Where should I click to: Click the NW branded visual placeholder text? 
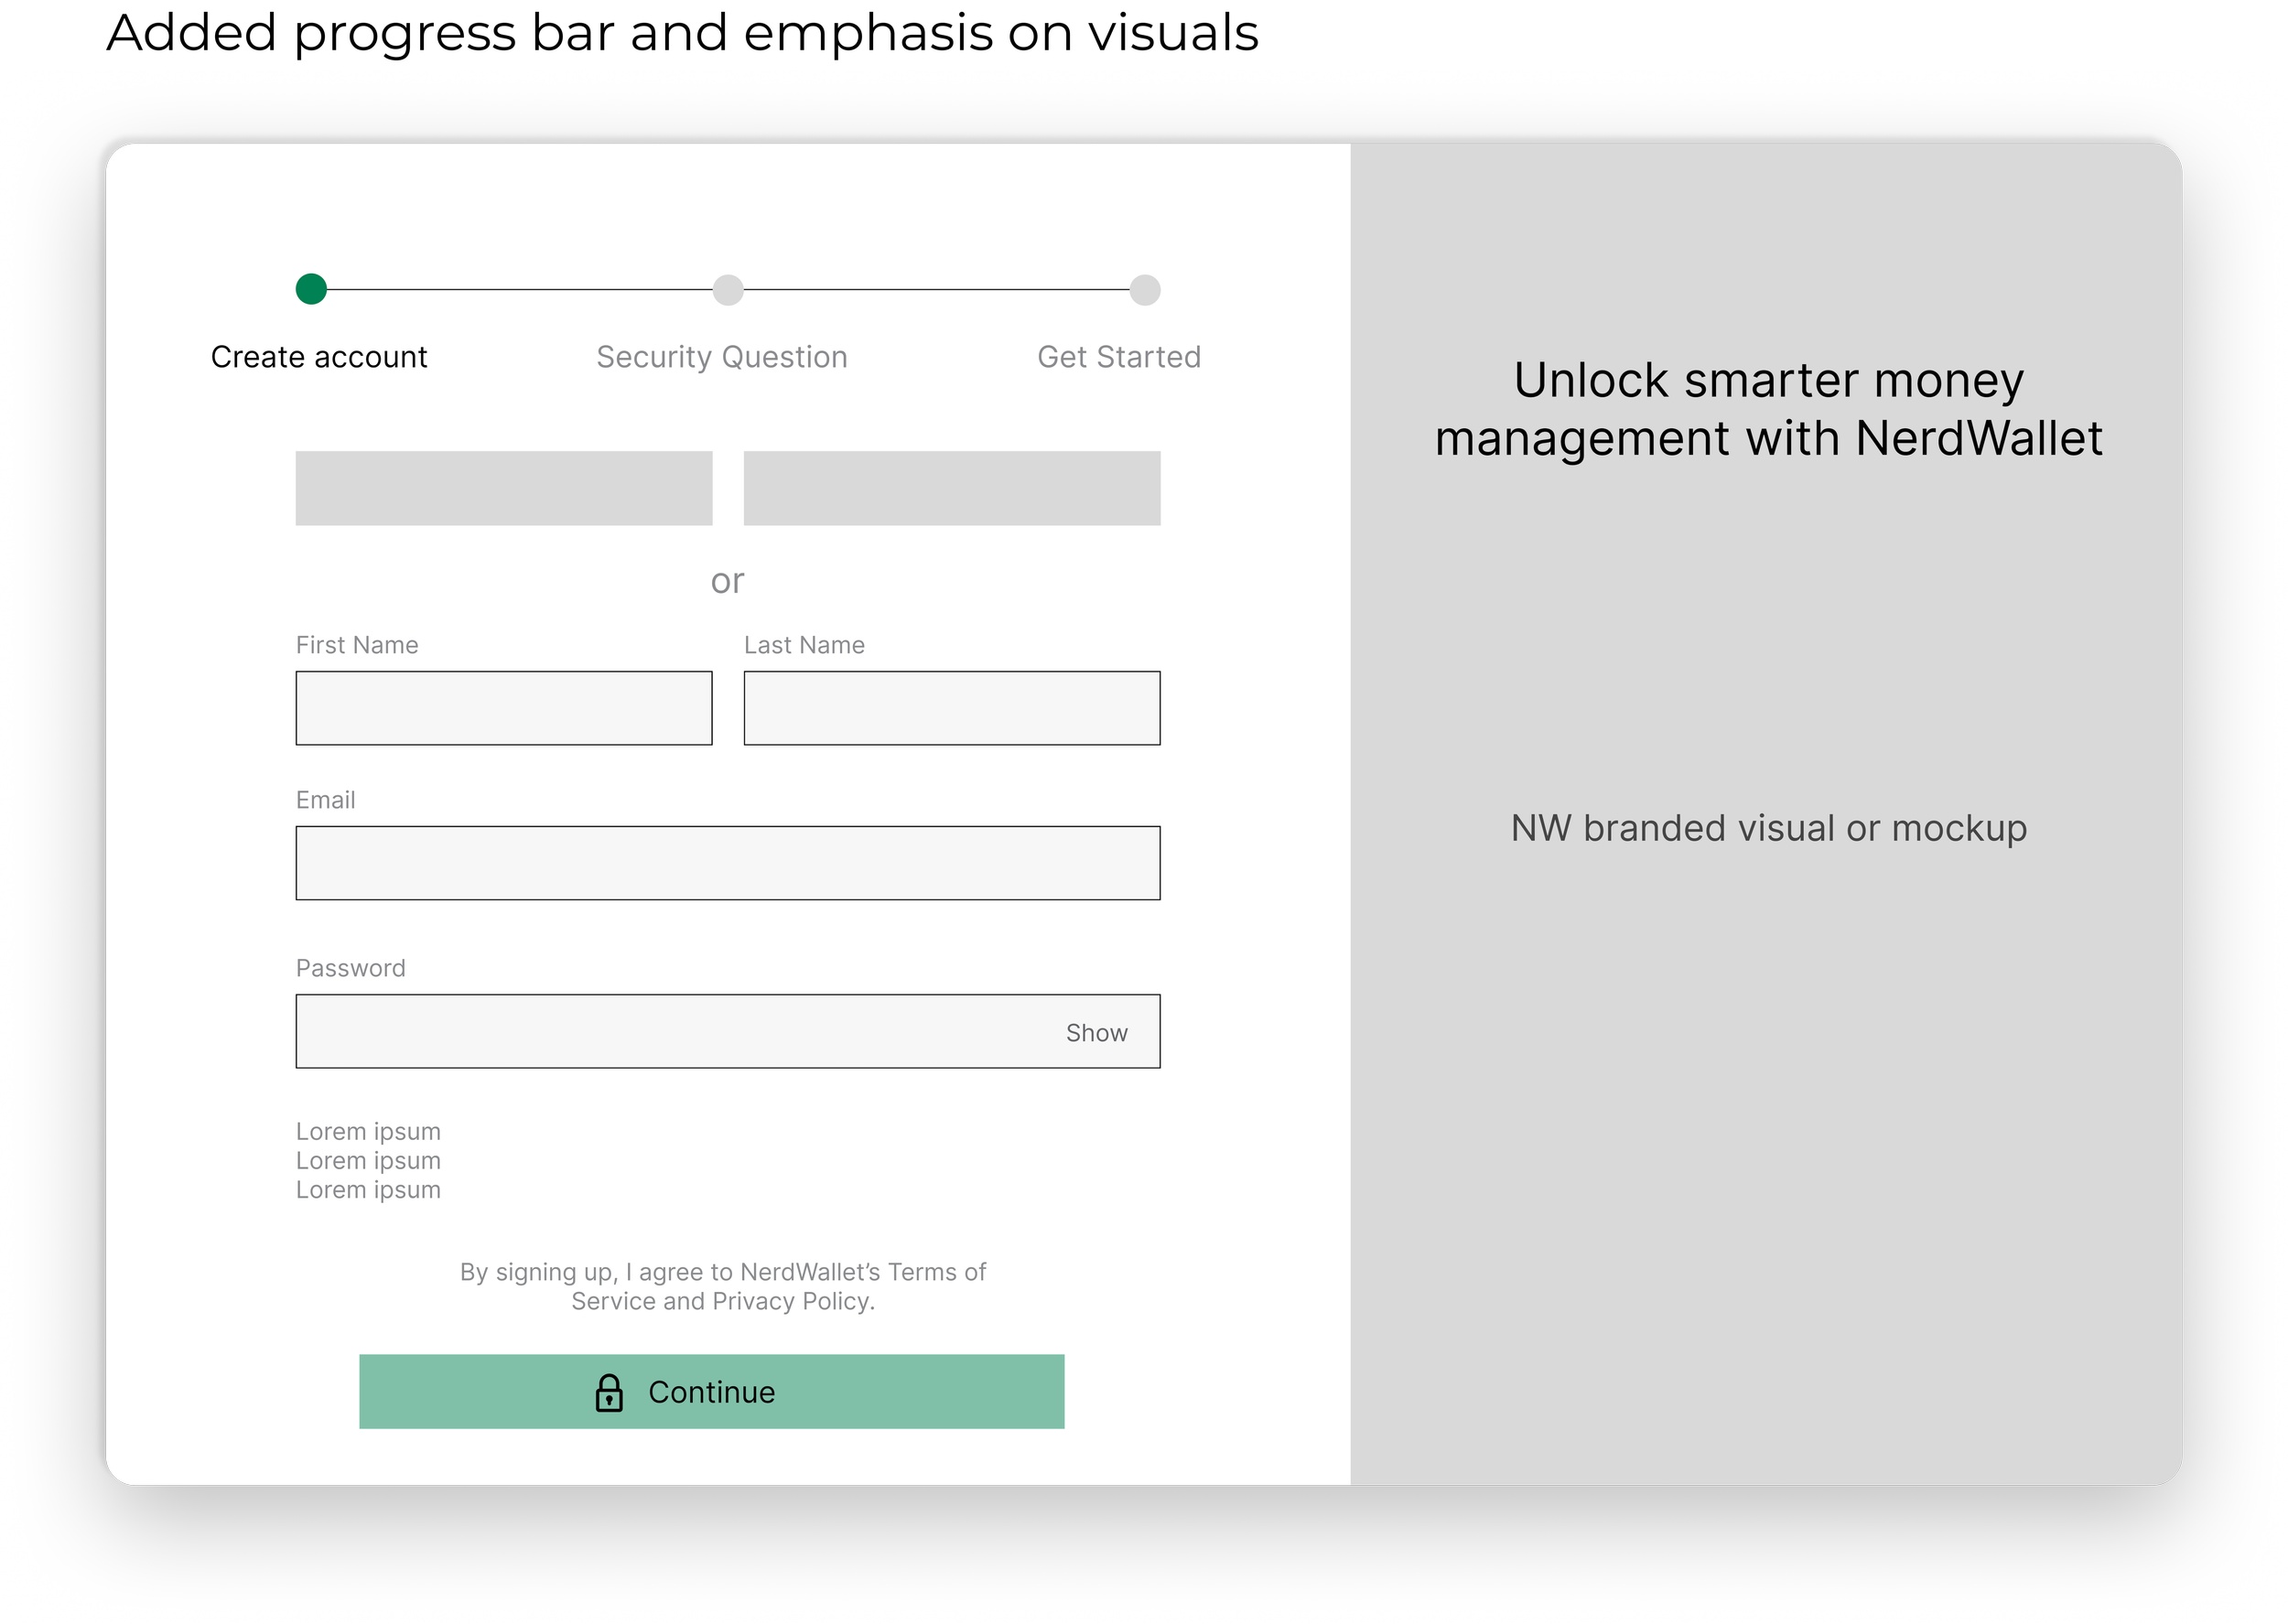click(x=1768, y=828)
